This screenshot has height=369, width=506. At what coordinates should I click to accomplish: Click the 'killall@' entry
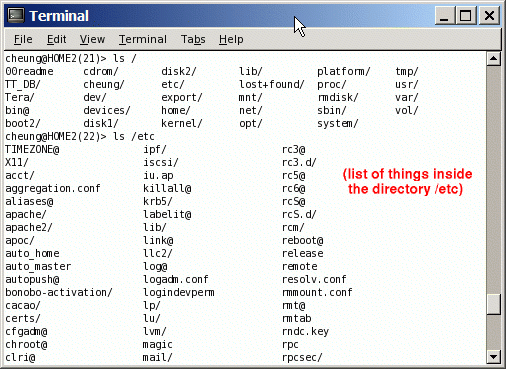[167, 188]
